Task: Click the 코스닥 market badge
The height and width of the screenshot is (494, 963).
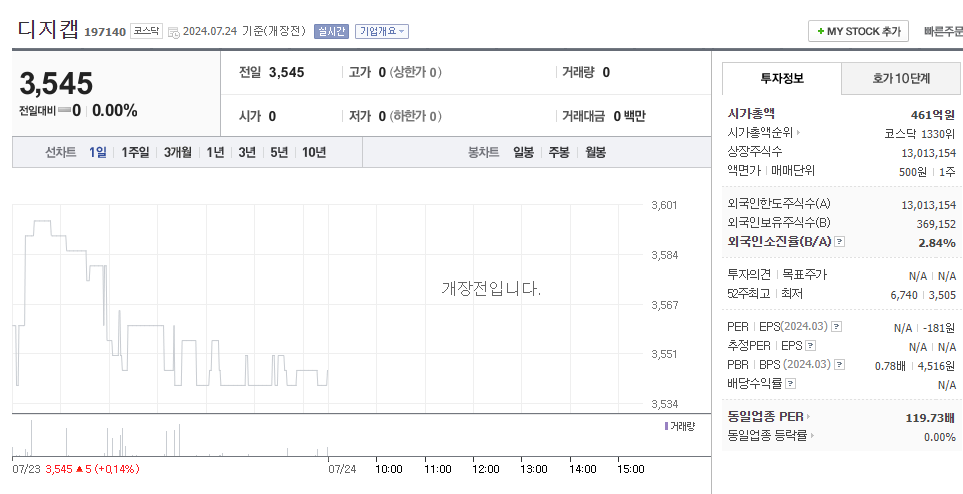Action: [x=146, y=31]
